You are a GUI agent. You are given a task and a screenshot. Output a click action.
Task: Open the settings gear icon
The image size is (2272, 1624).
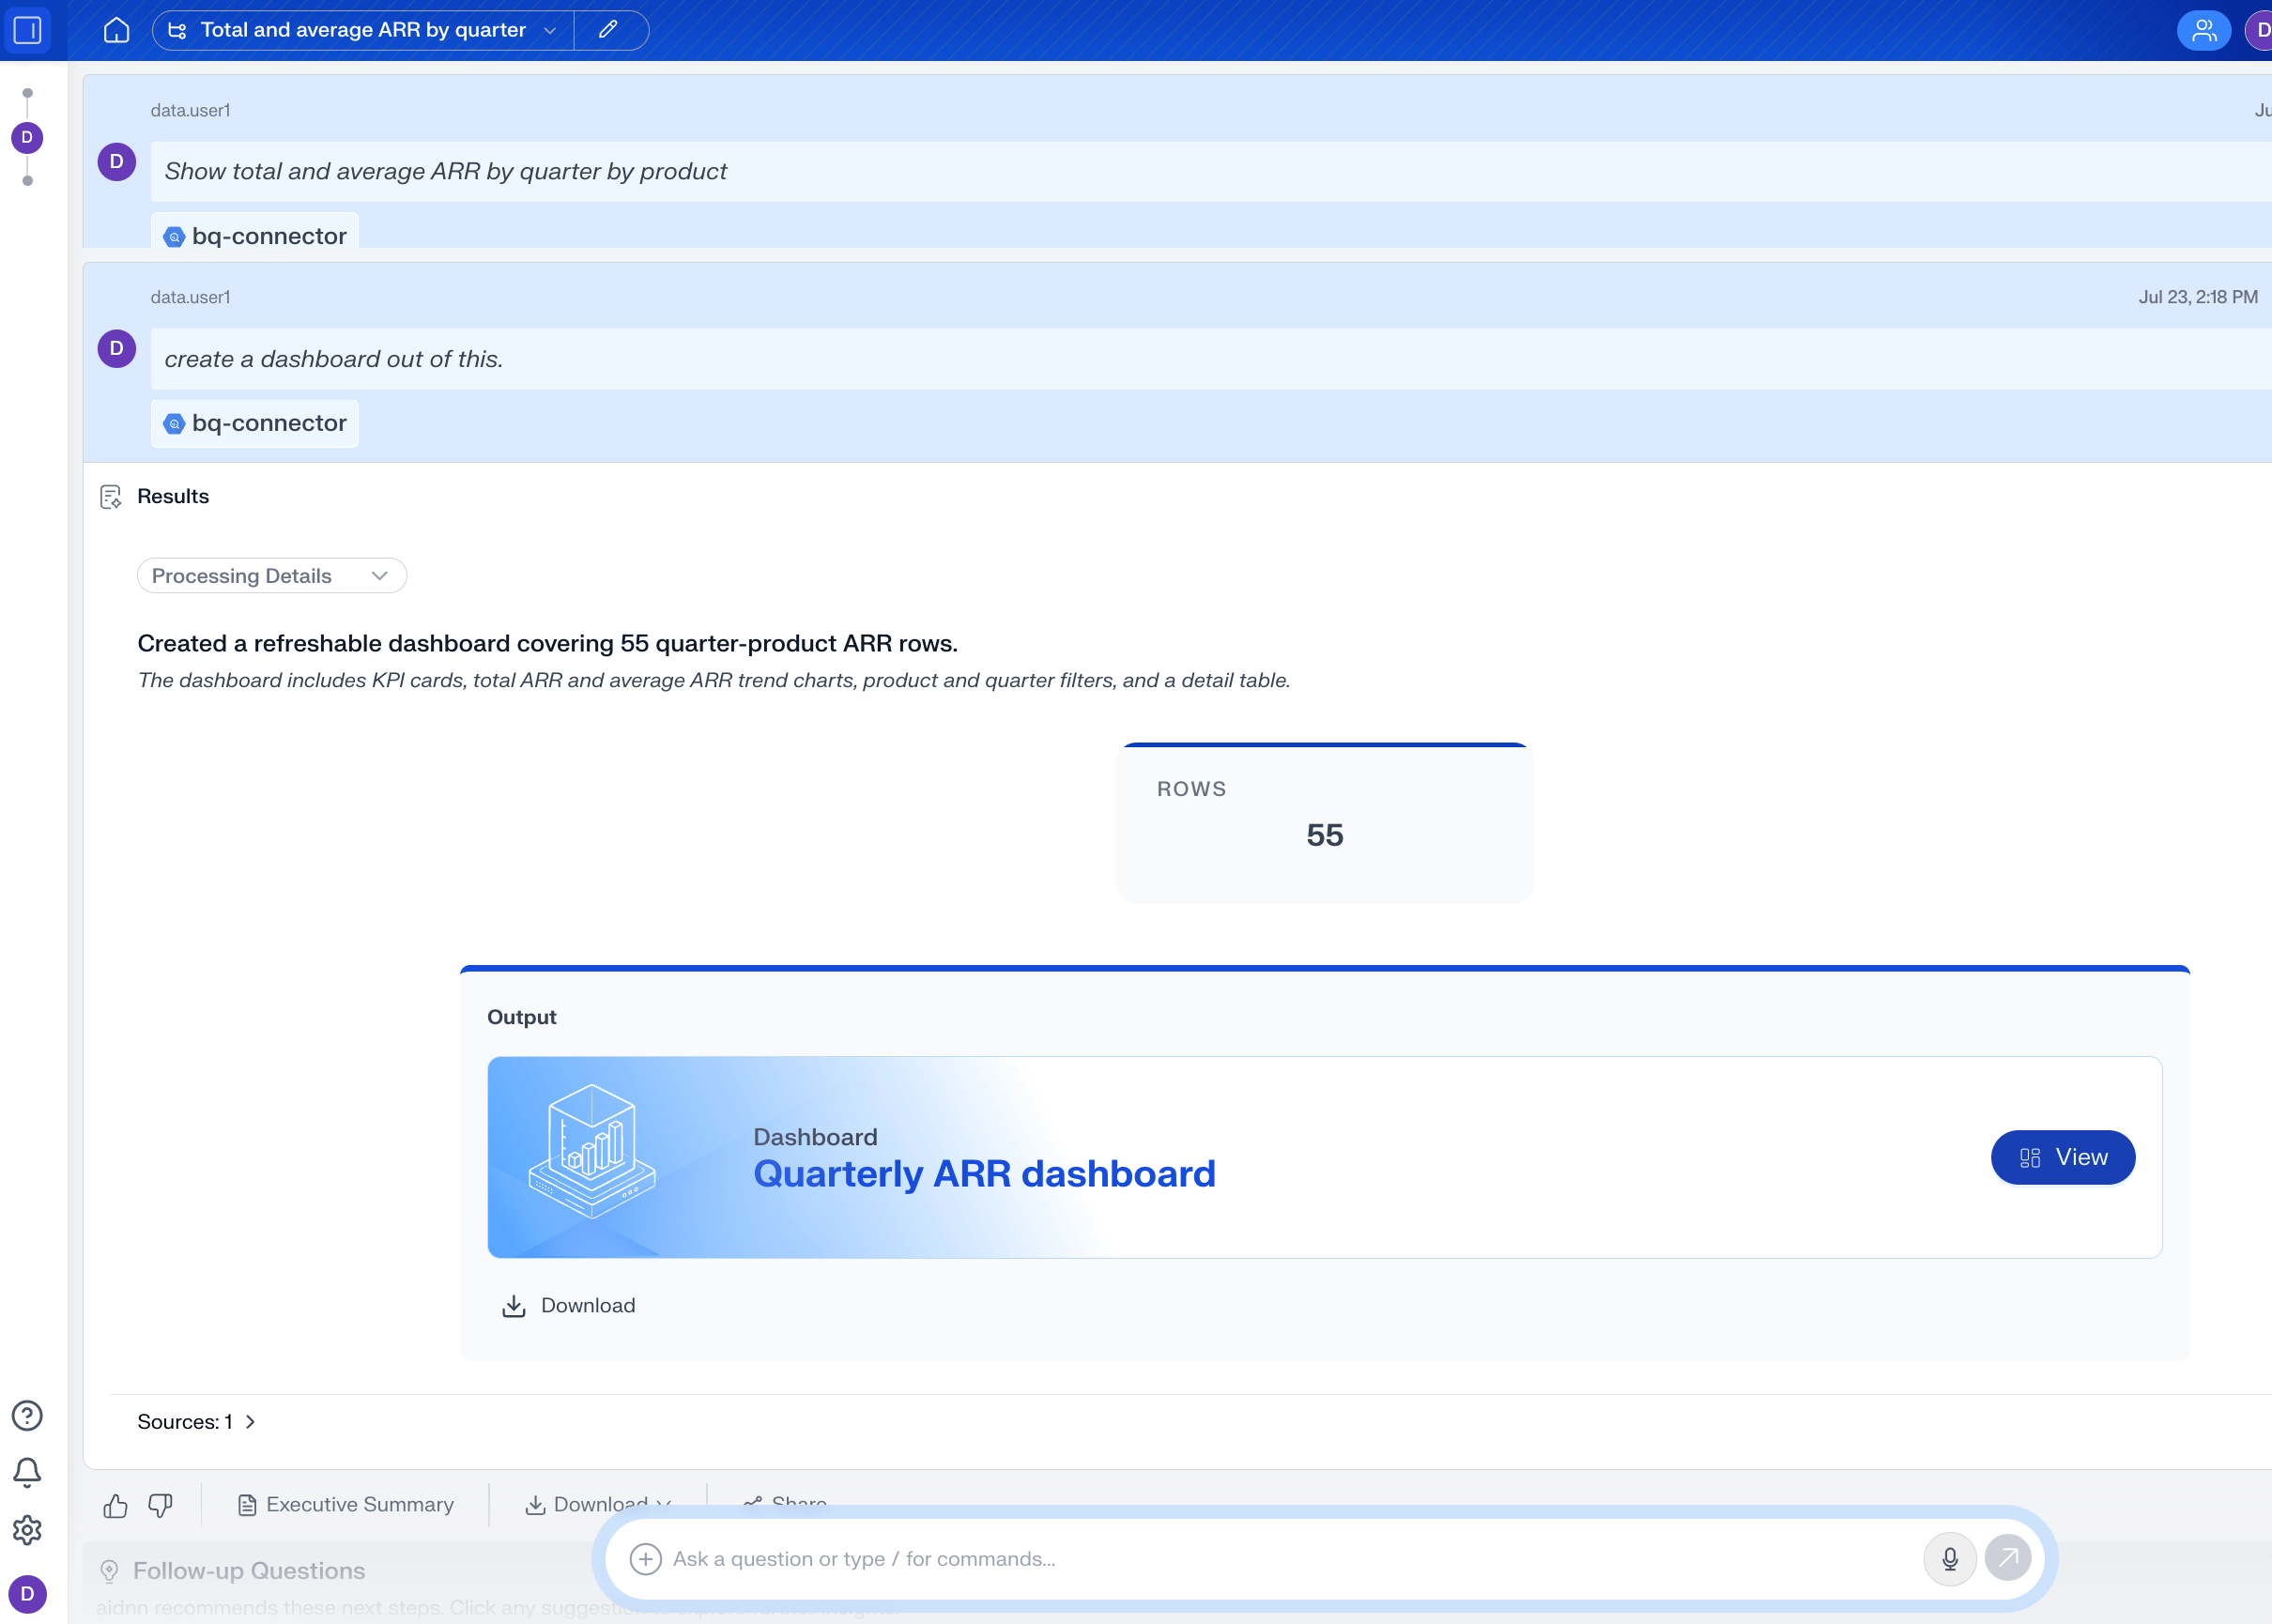(27, 1530)
